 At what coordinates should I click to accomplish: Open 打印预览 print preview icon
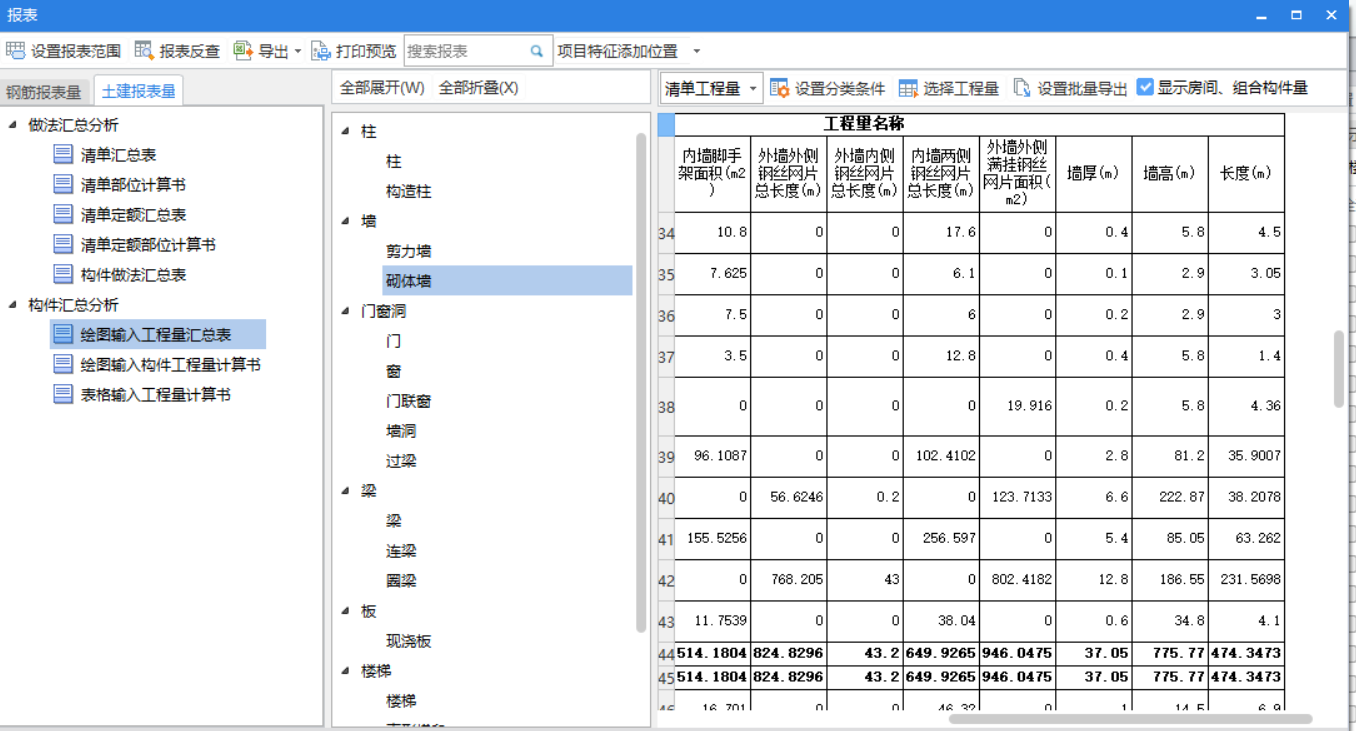point(321,51)
